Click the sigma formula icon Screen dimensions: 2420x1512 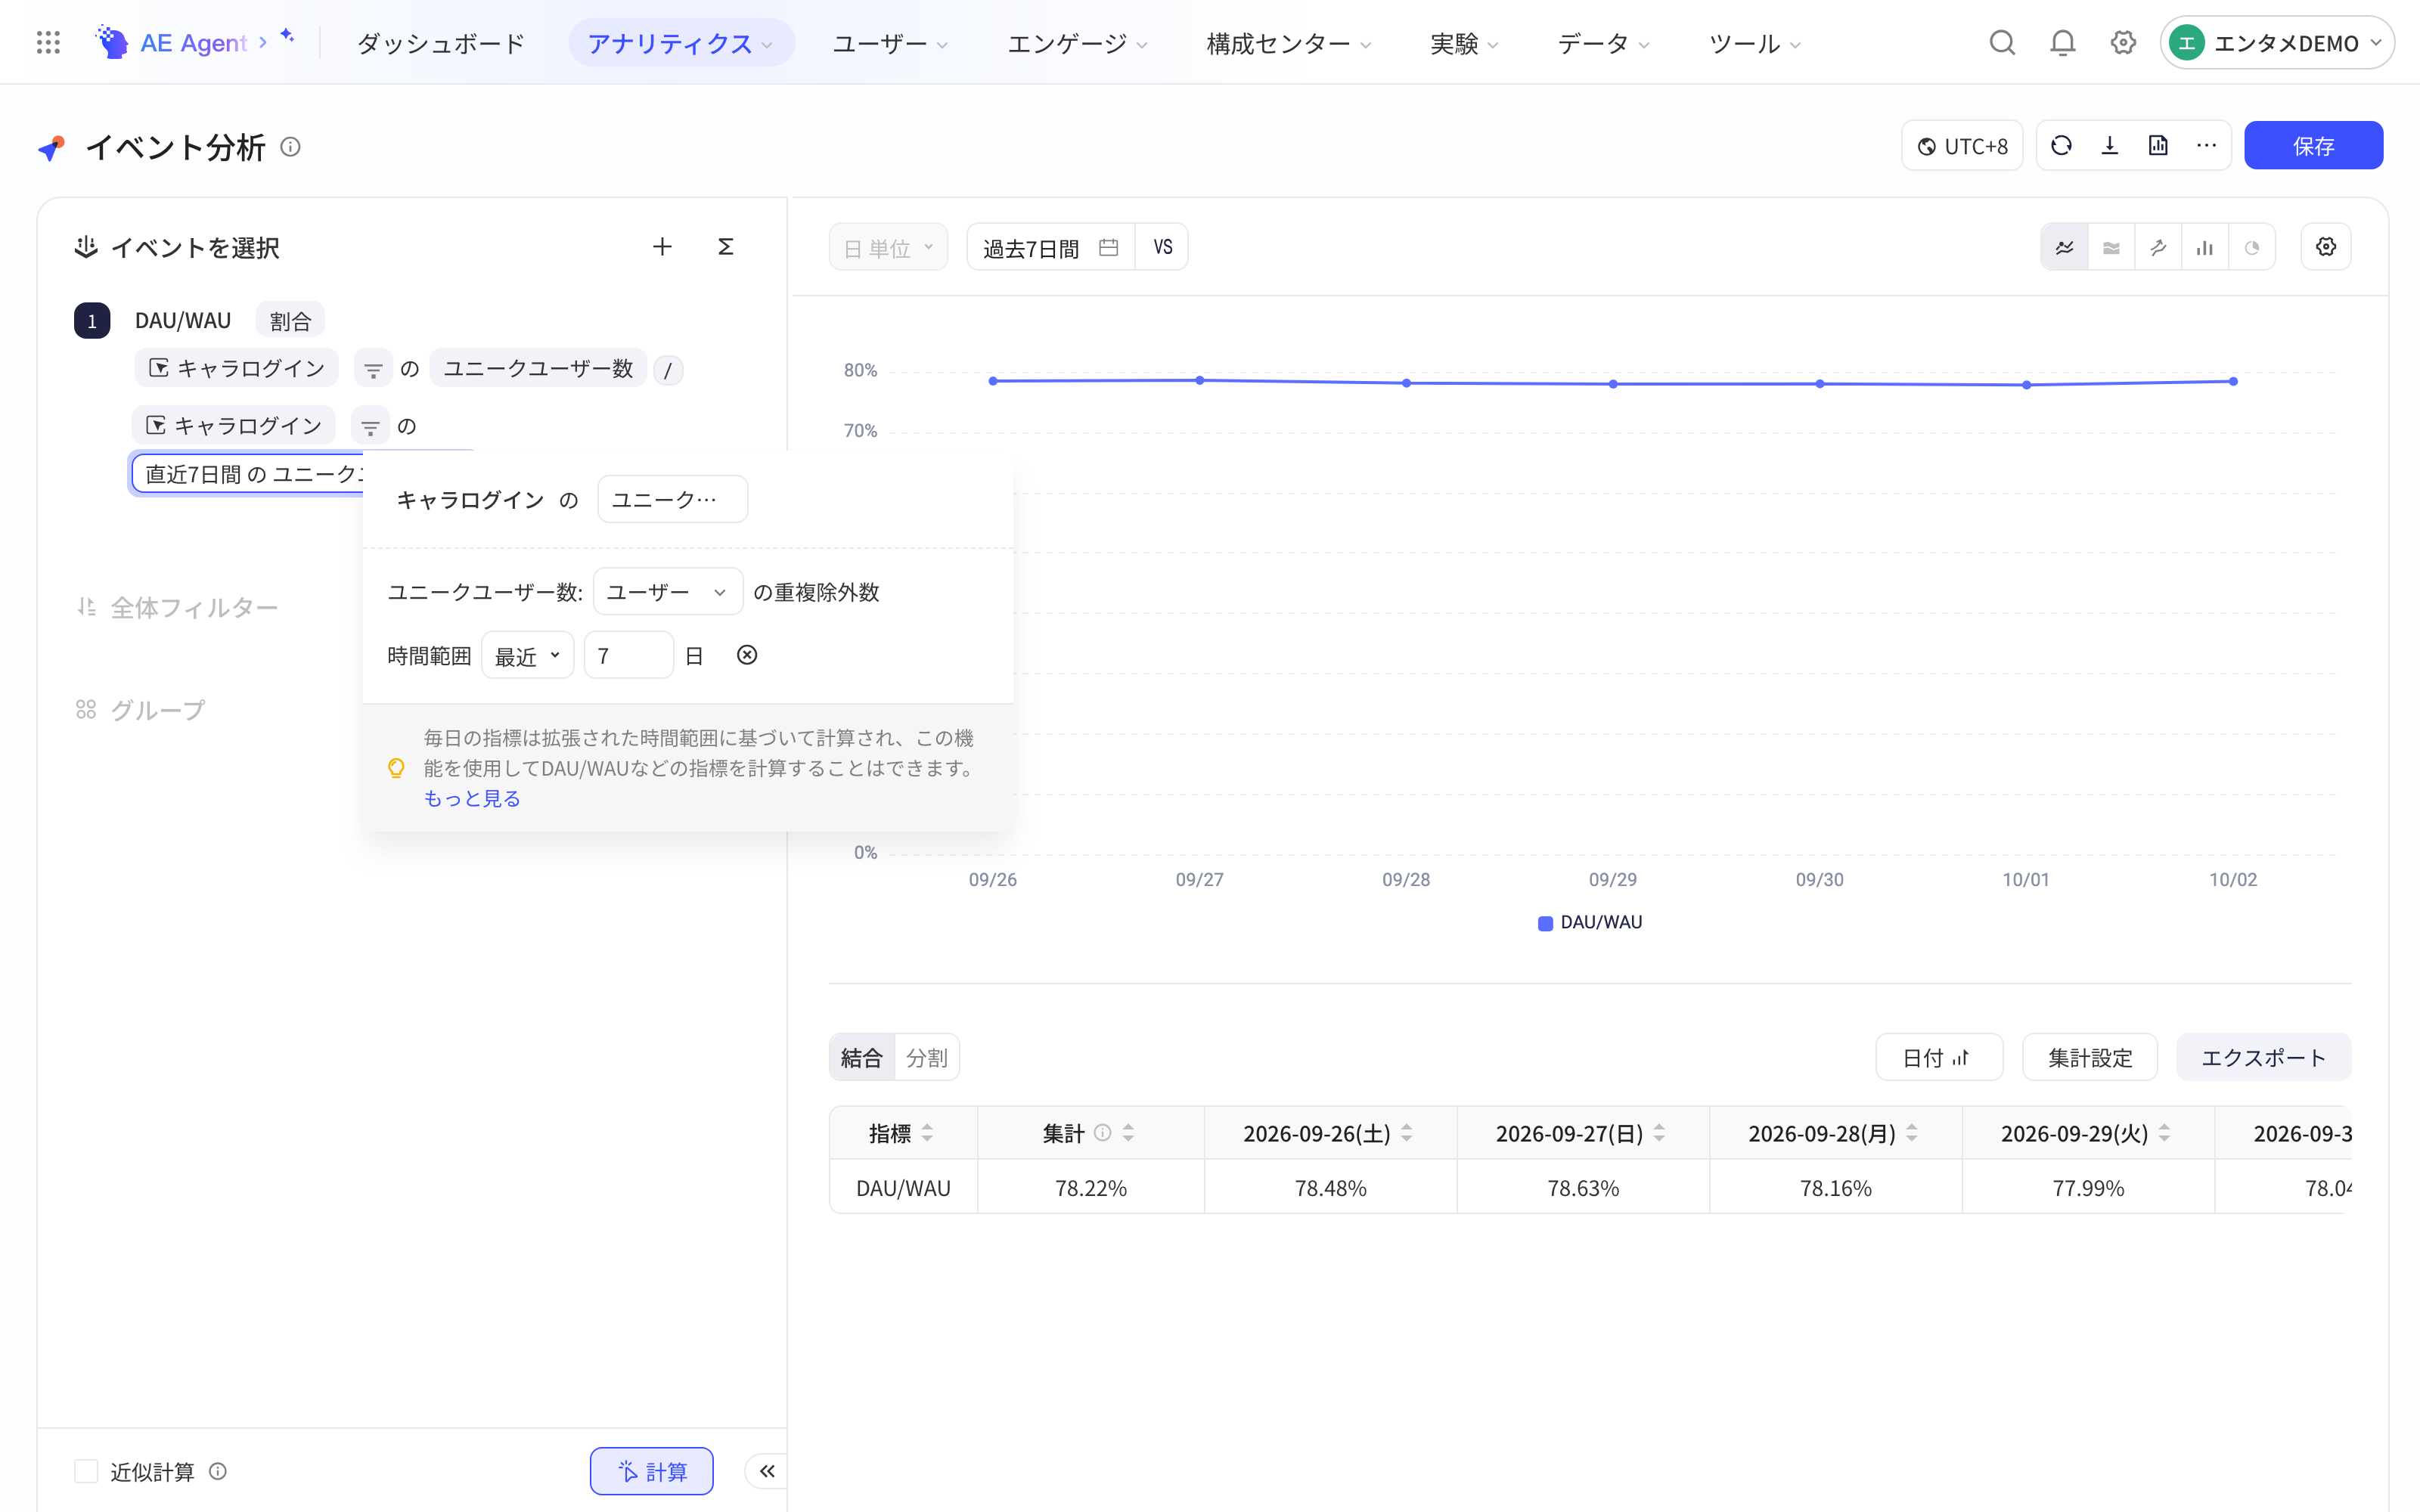click(726, 247)
